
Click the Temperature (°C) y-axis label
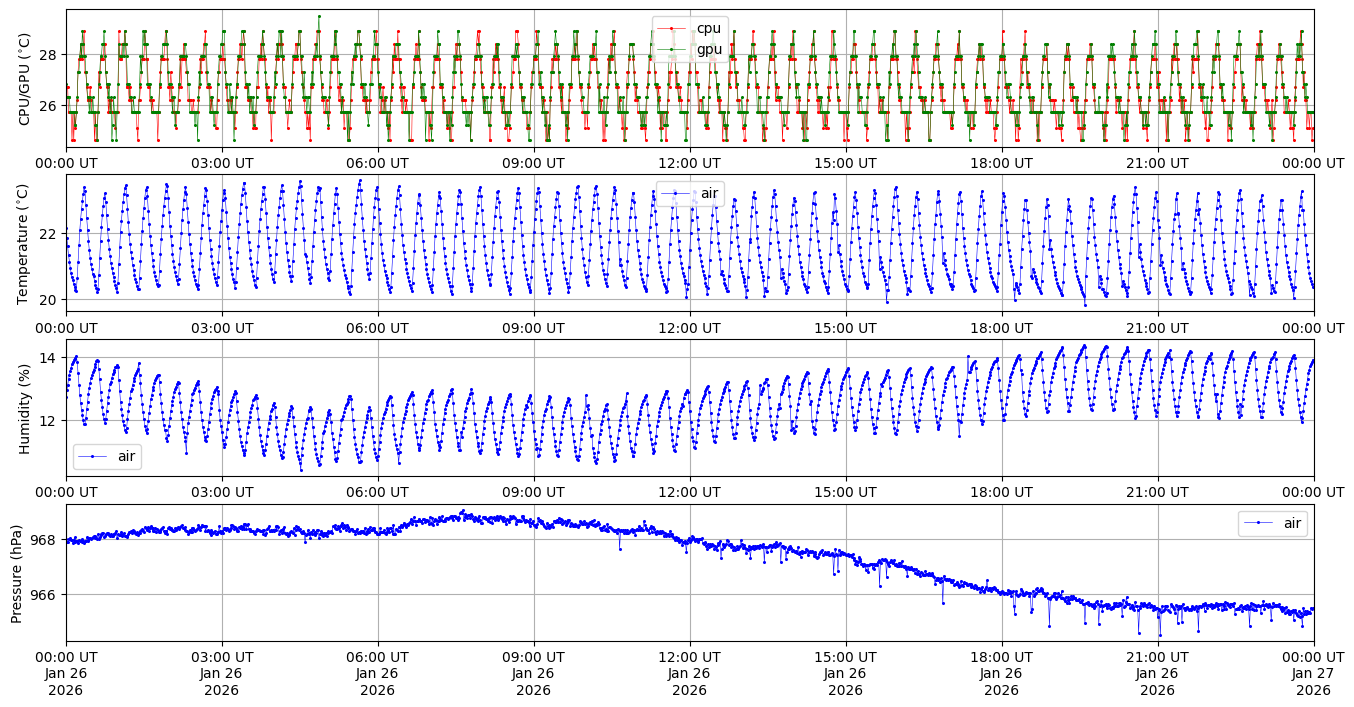(25, 243)
